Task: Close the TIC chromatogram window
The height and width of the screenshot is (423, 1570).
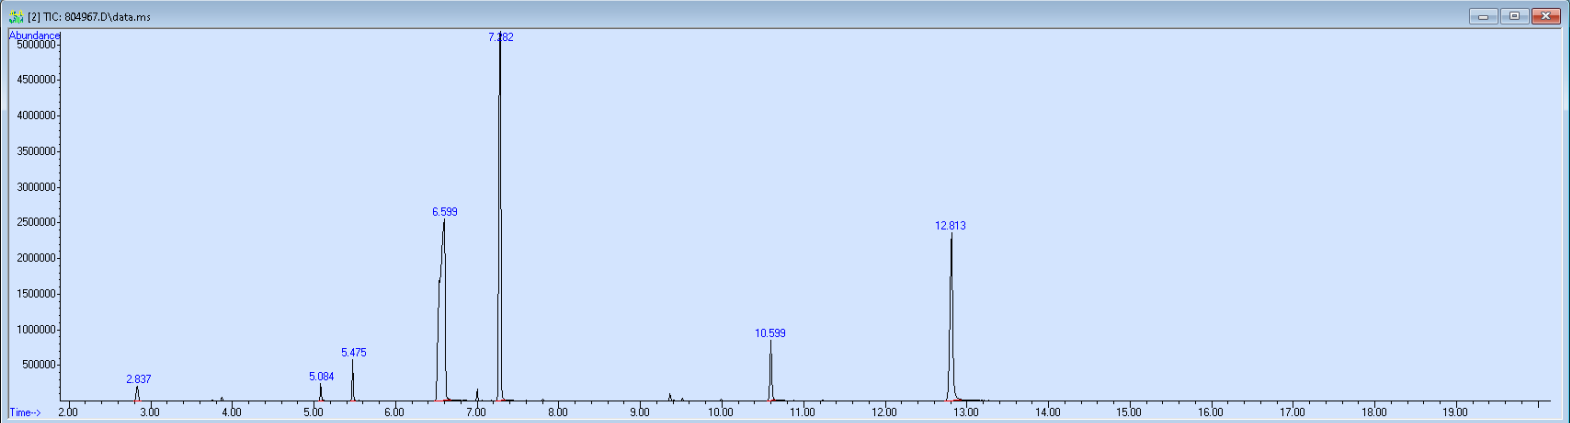Action: pyautogui.click(x=1546, y=16)
